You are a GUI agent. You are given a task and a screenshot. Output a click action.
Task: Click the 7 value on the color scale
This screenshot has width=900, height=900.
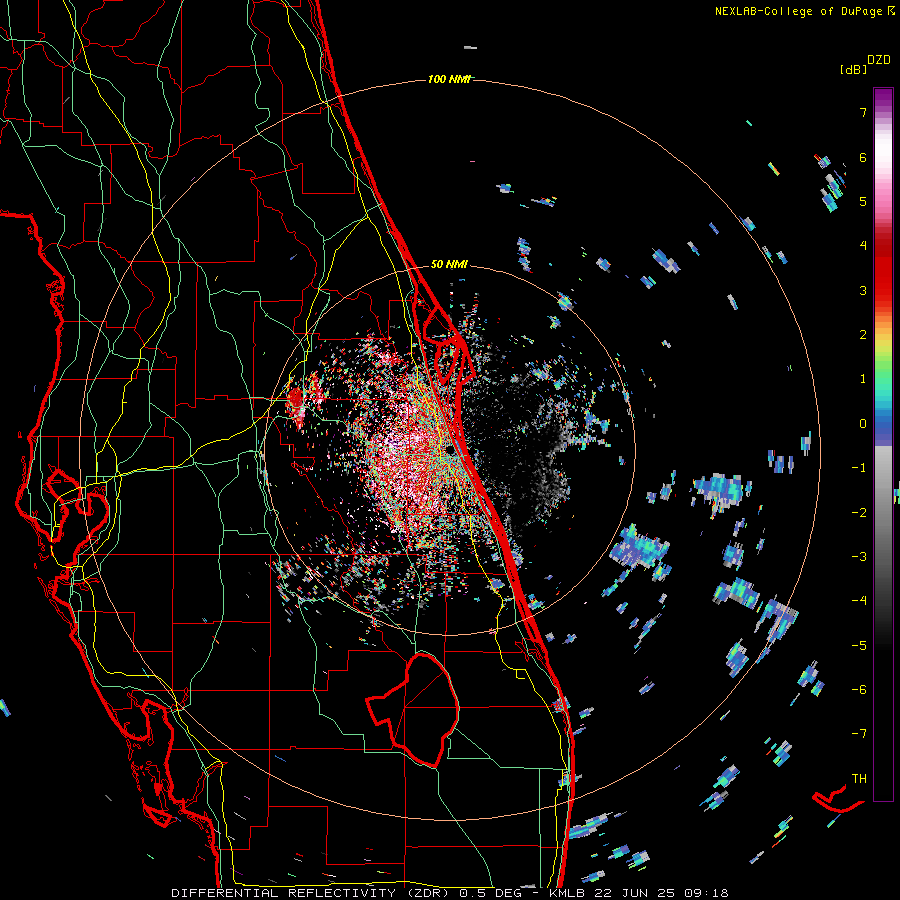[x=863, y=112]
